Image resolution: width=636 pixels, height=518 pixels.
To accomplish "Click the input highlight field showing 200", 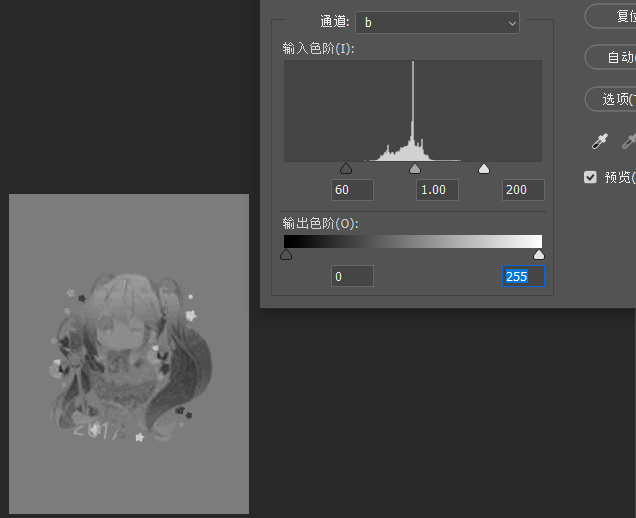I will 523,190.
